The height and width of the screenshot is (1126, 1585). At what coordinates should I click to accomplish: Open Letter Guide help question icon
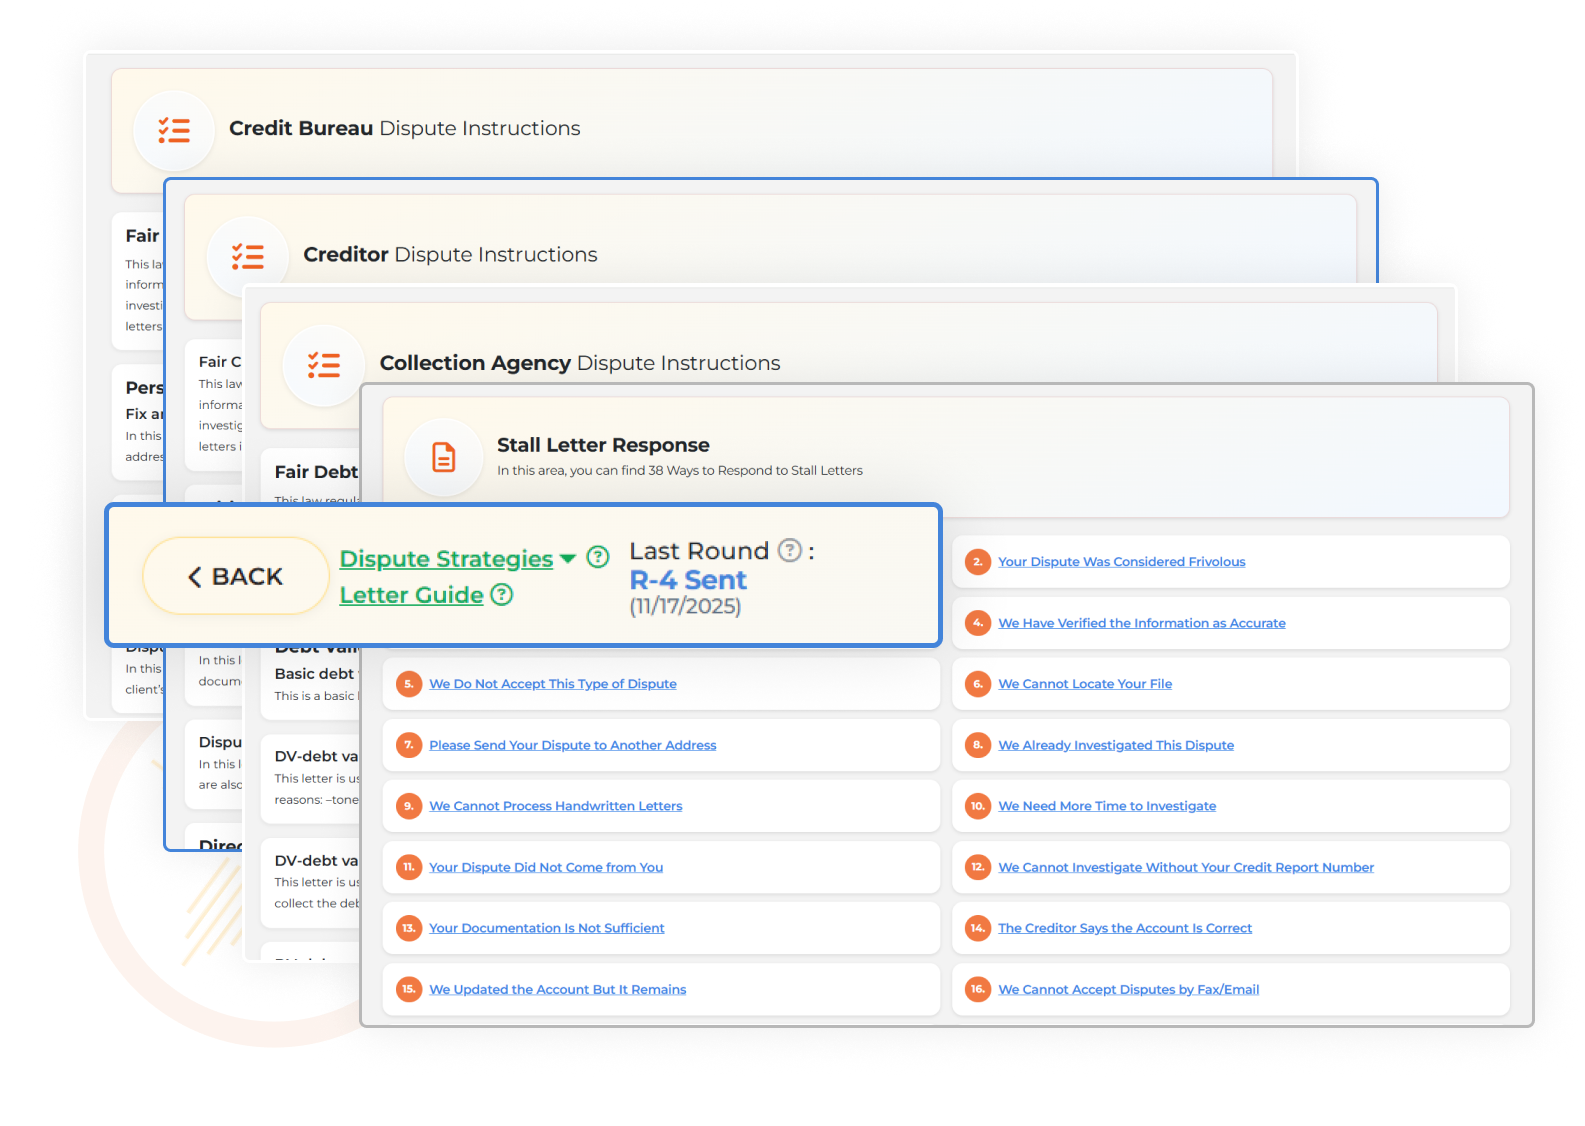502,595
